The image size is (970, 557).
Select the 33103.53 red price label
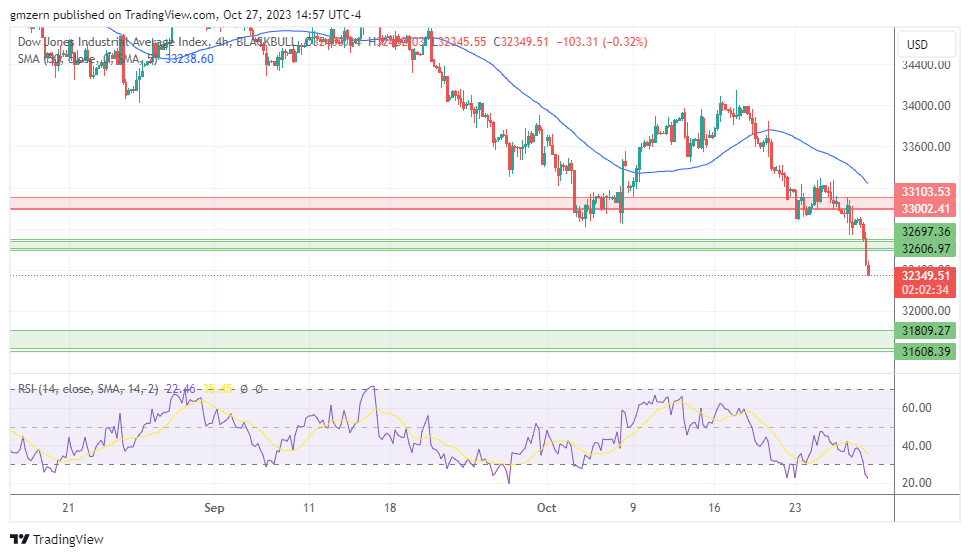[925, 192]
